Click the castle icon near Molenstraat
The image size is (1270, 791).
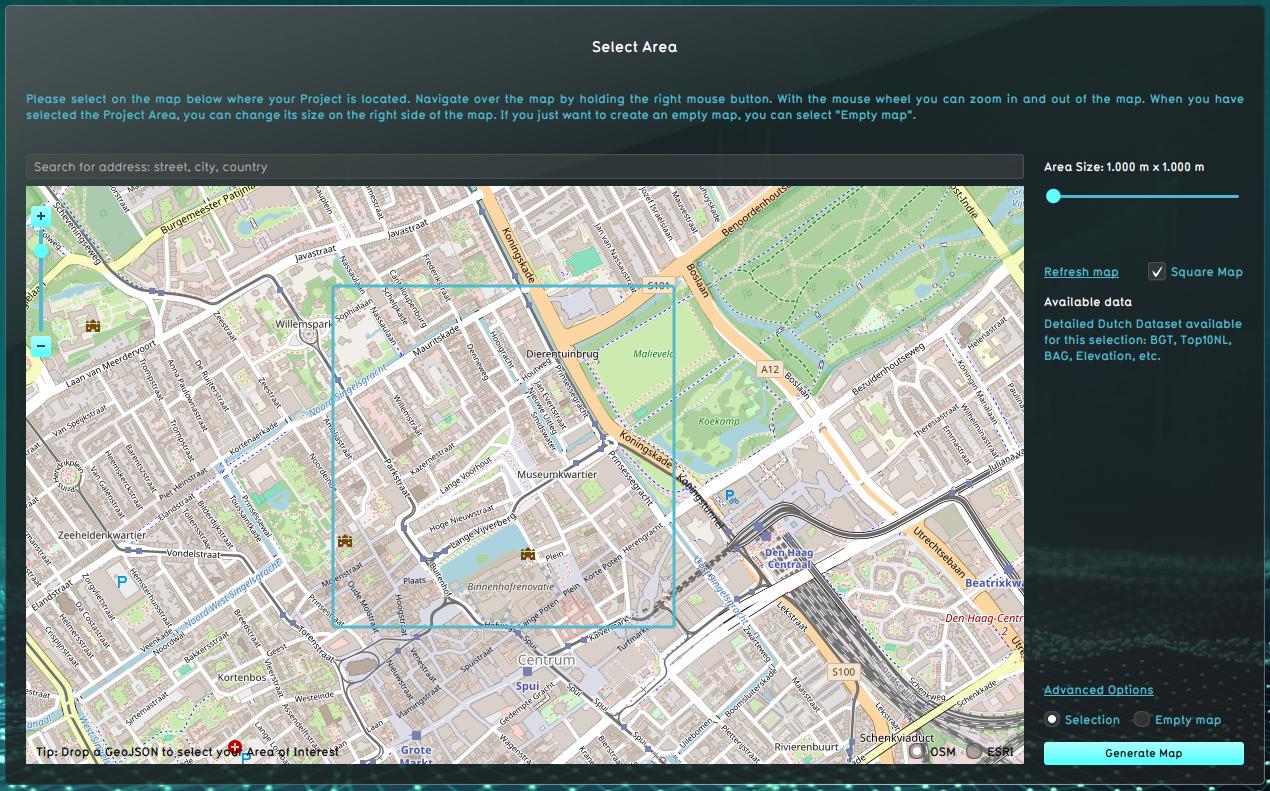pos(346,541)
